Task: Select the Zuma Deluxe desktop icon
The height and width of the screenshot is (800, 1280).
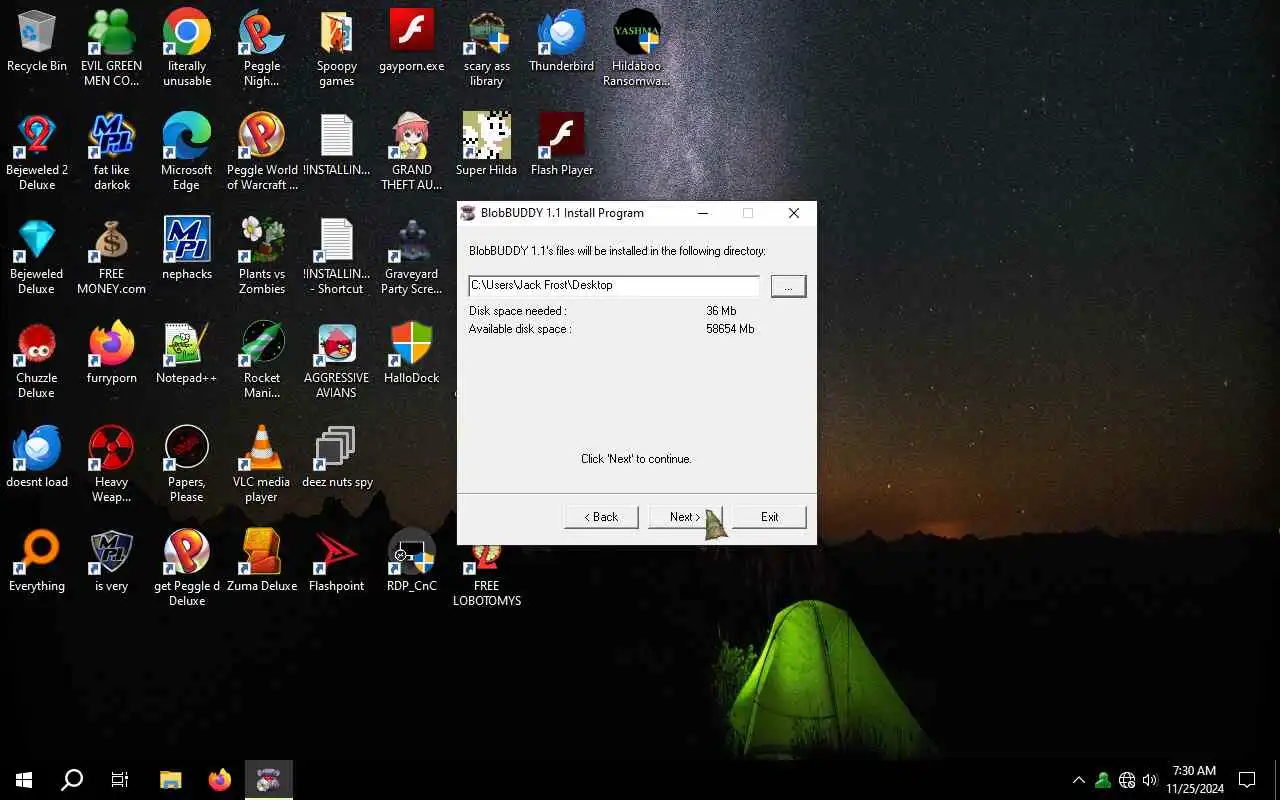Action: tap(262, 561)
